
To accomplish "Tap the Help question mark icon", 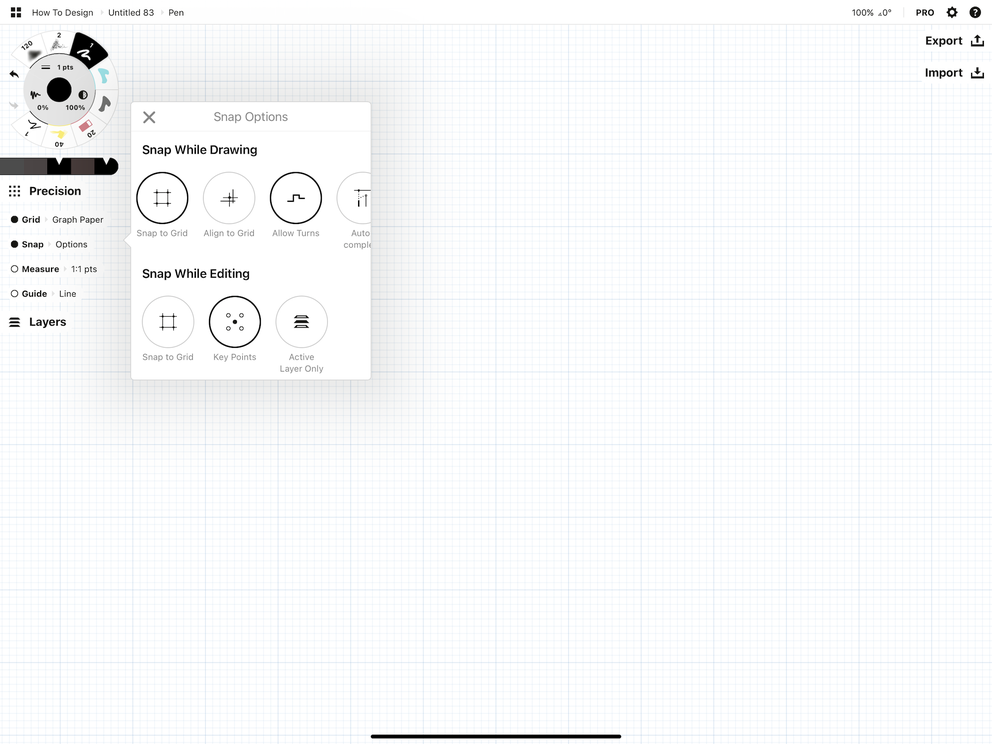I will [975, 12].
